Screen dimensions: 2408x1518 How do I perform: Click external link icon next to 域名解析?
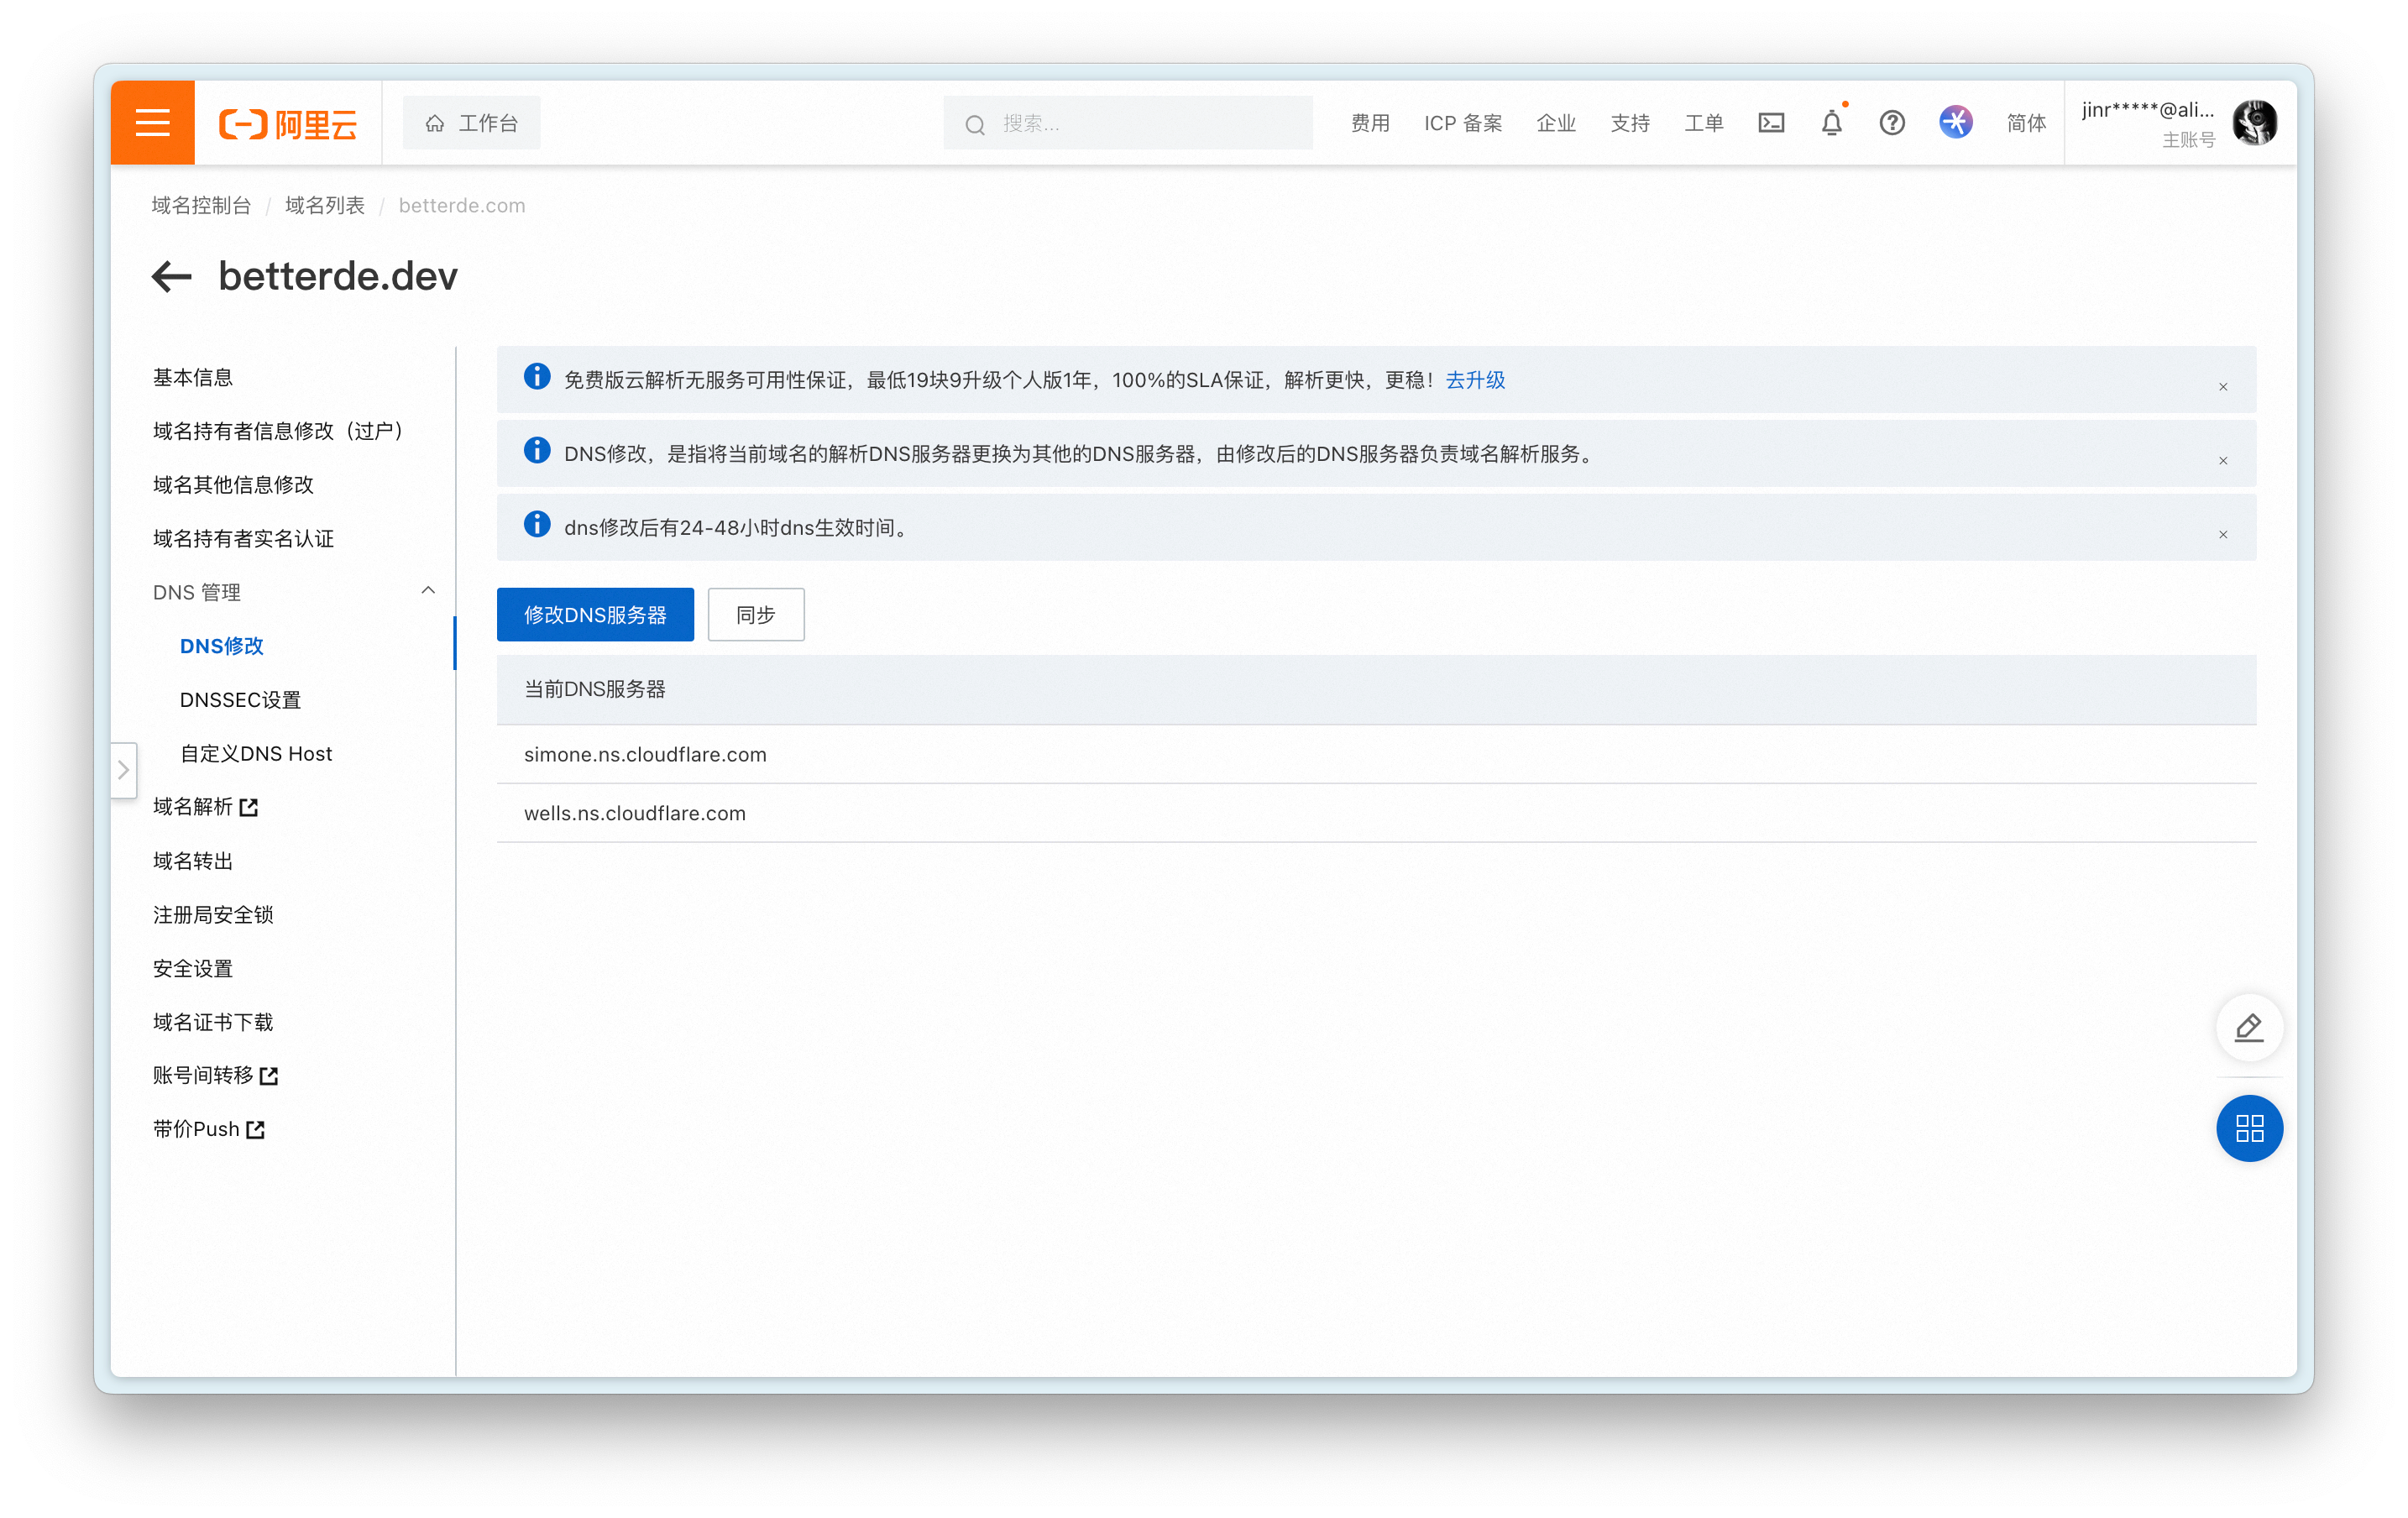point(249,808)
